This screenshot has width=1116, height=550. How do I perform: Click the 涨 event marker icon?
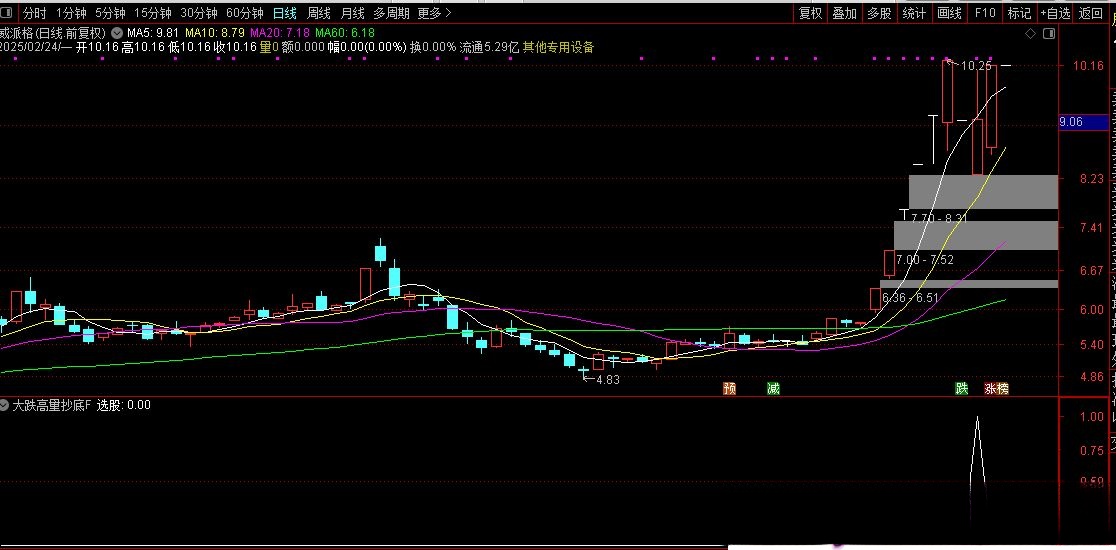coord(990,388)
